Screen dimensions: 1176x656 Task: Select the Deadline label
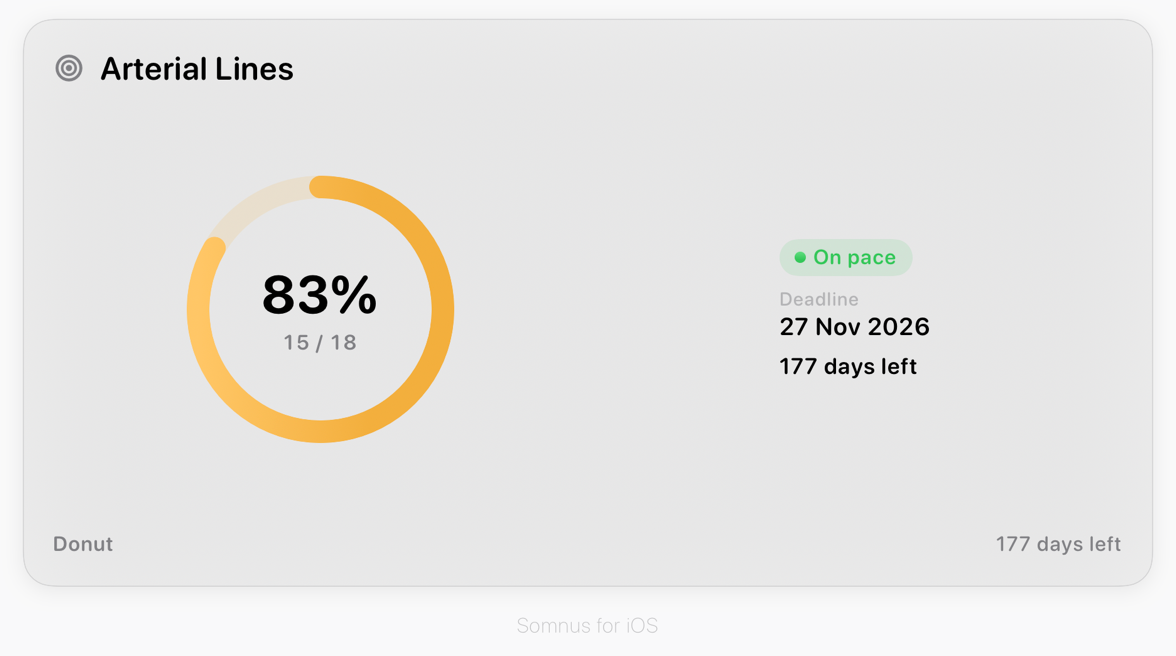coord(818,299)
